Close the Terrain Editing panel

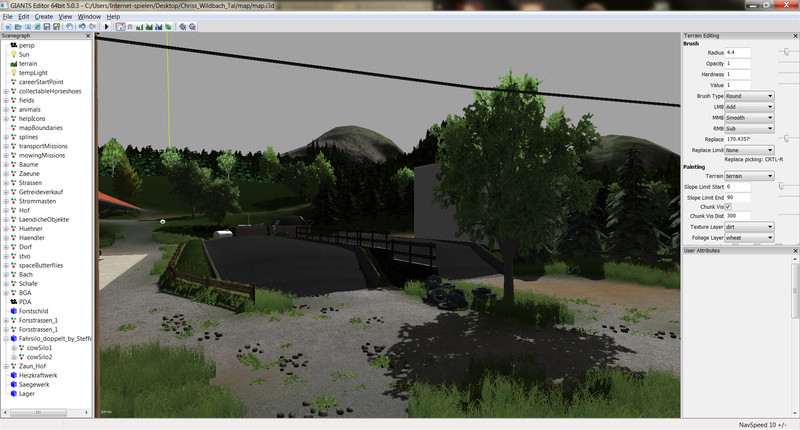[795, 36]
